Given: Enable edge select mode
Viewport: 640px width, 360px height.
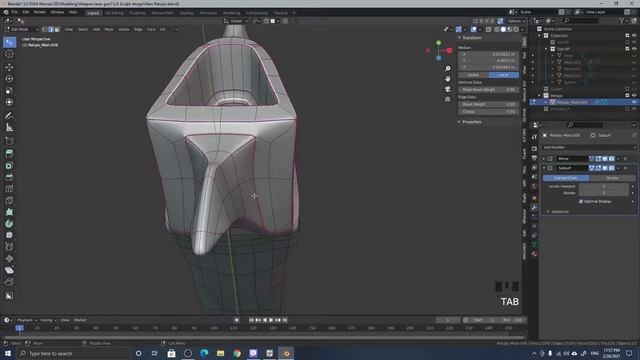Looking at the screenshot, I should click(51, 29).
